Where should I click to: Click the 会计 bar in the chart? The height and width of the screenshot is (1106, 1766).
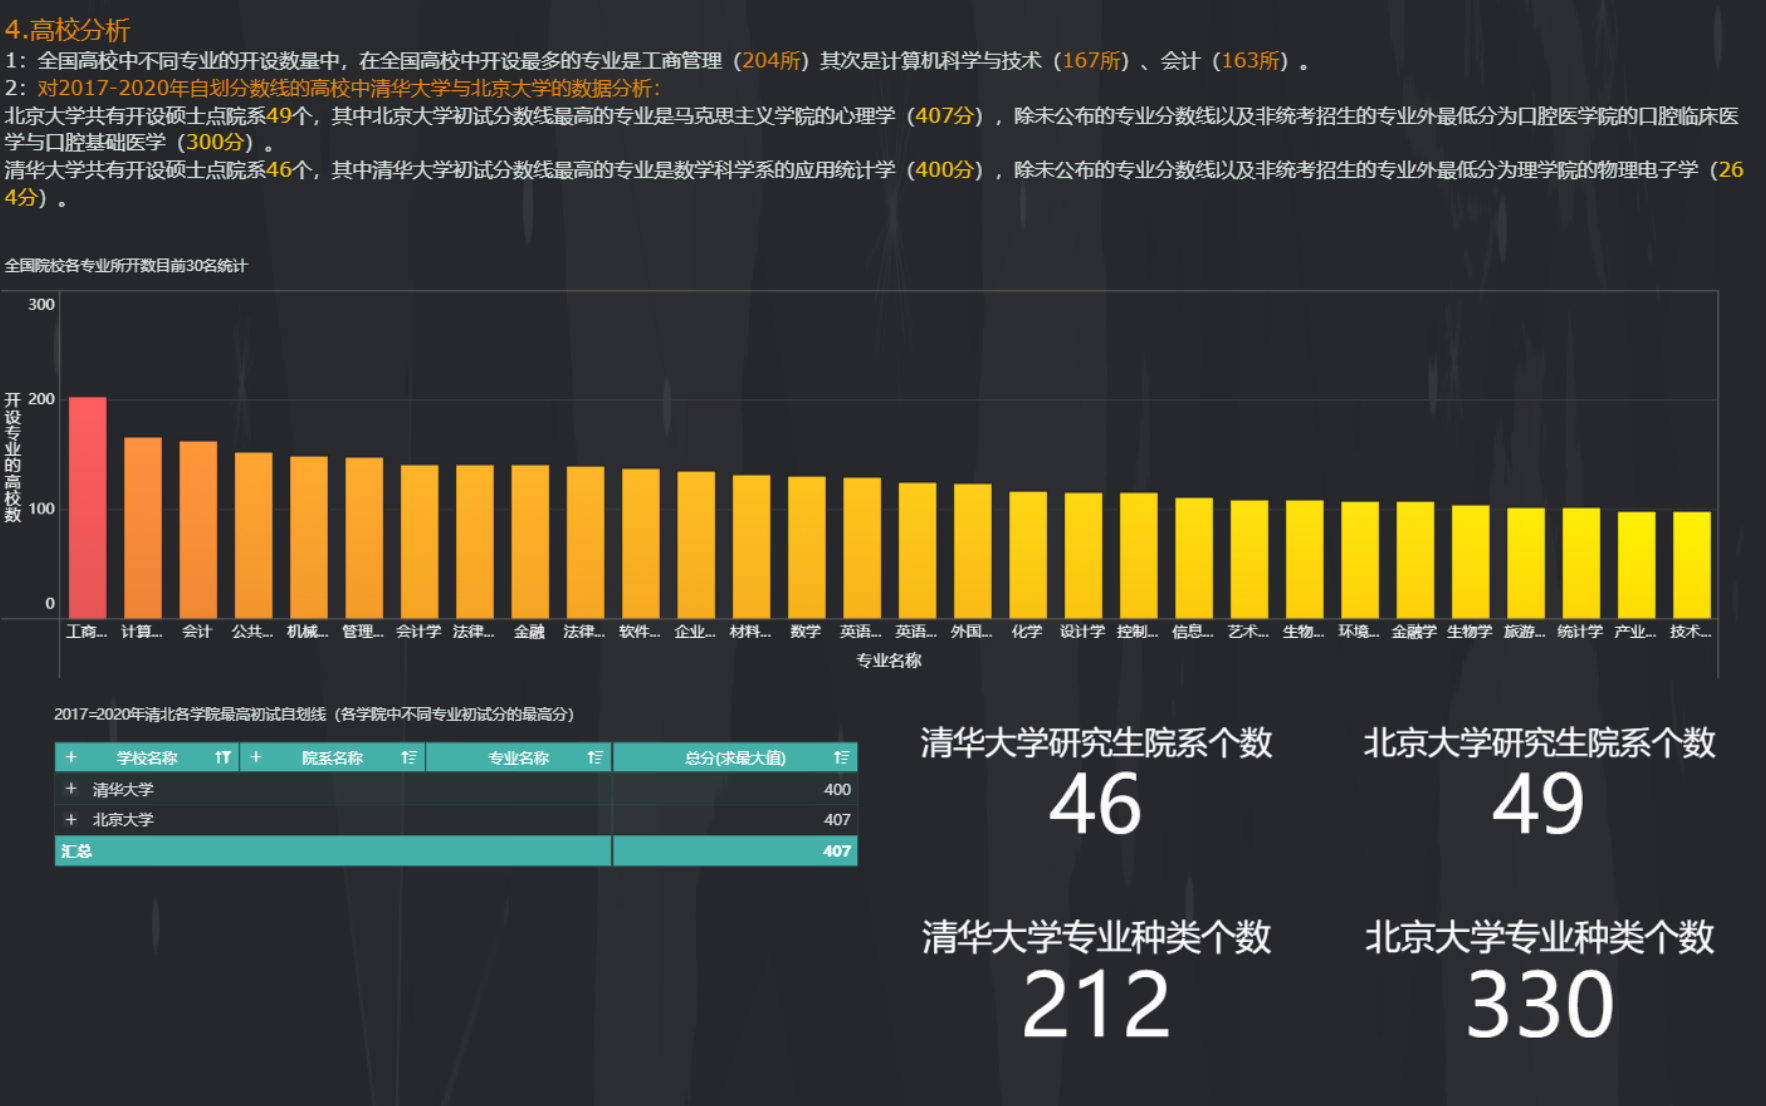pyautogui.click(x=198, y=529)
